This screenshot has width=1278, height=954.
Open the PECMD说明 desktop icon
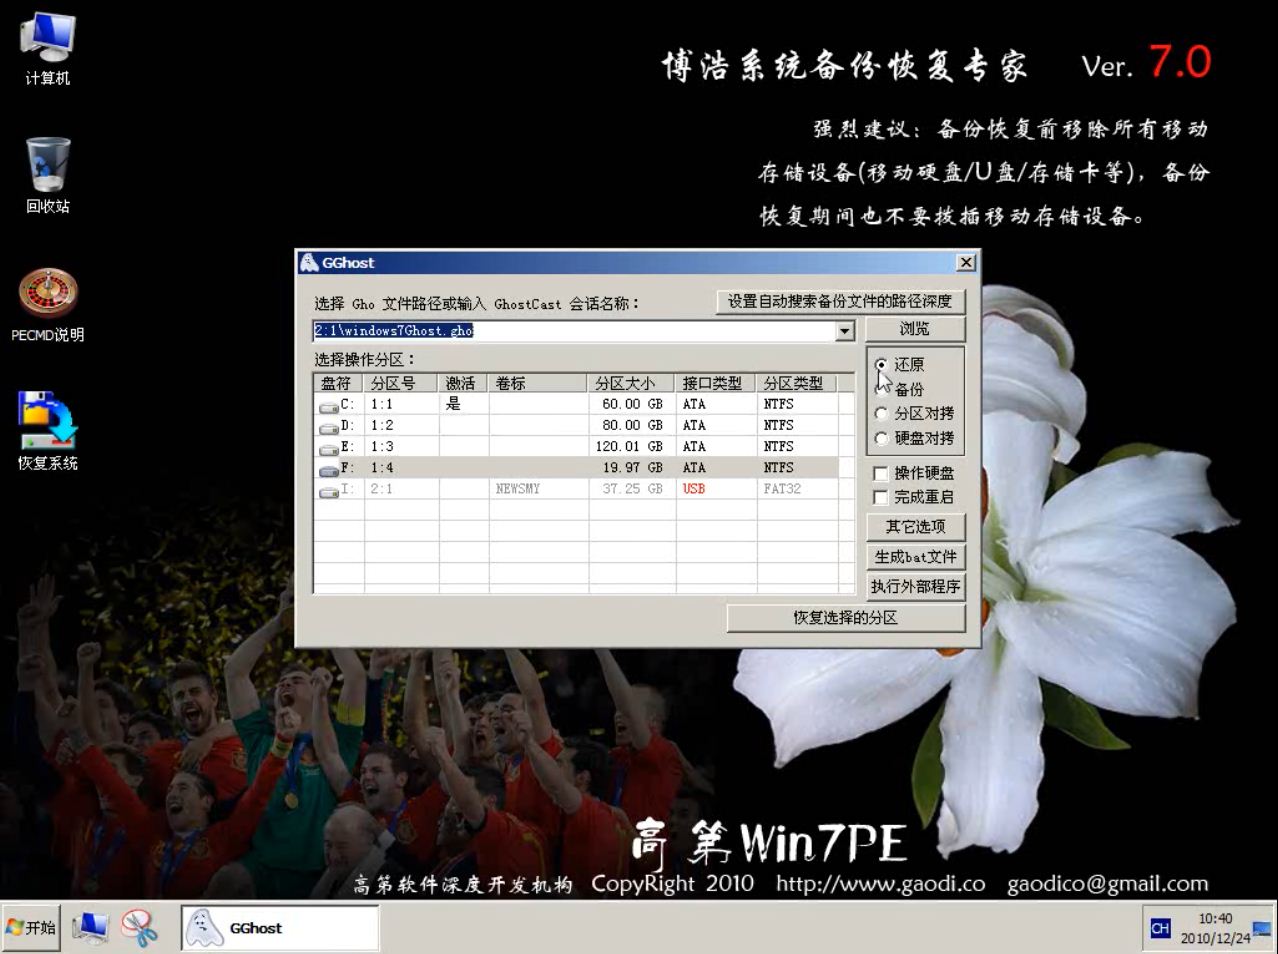pos(47,305)
